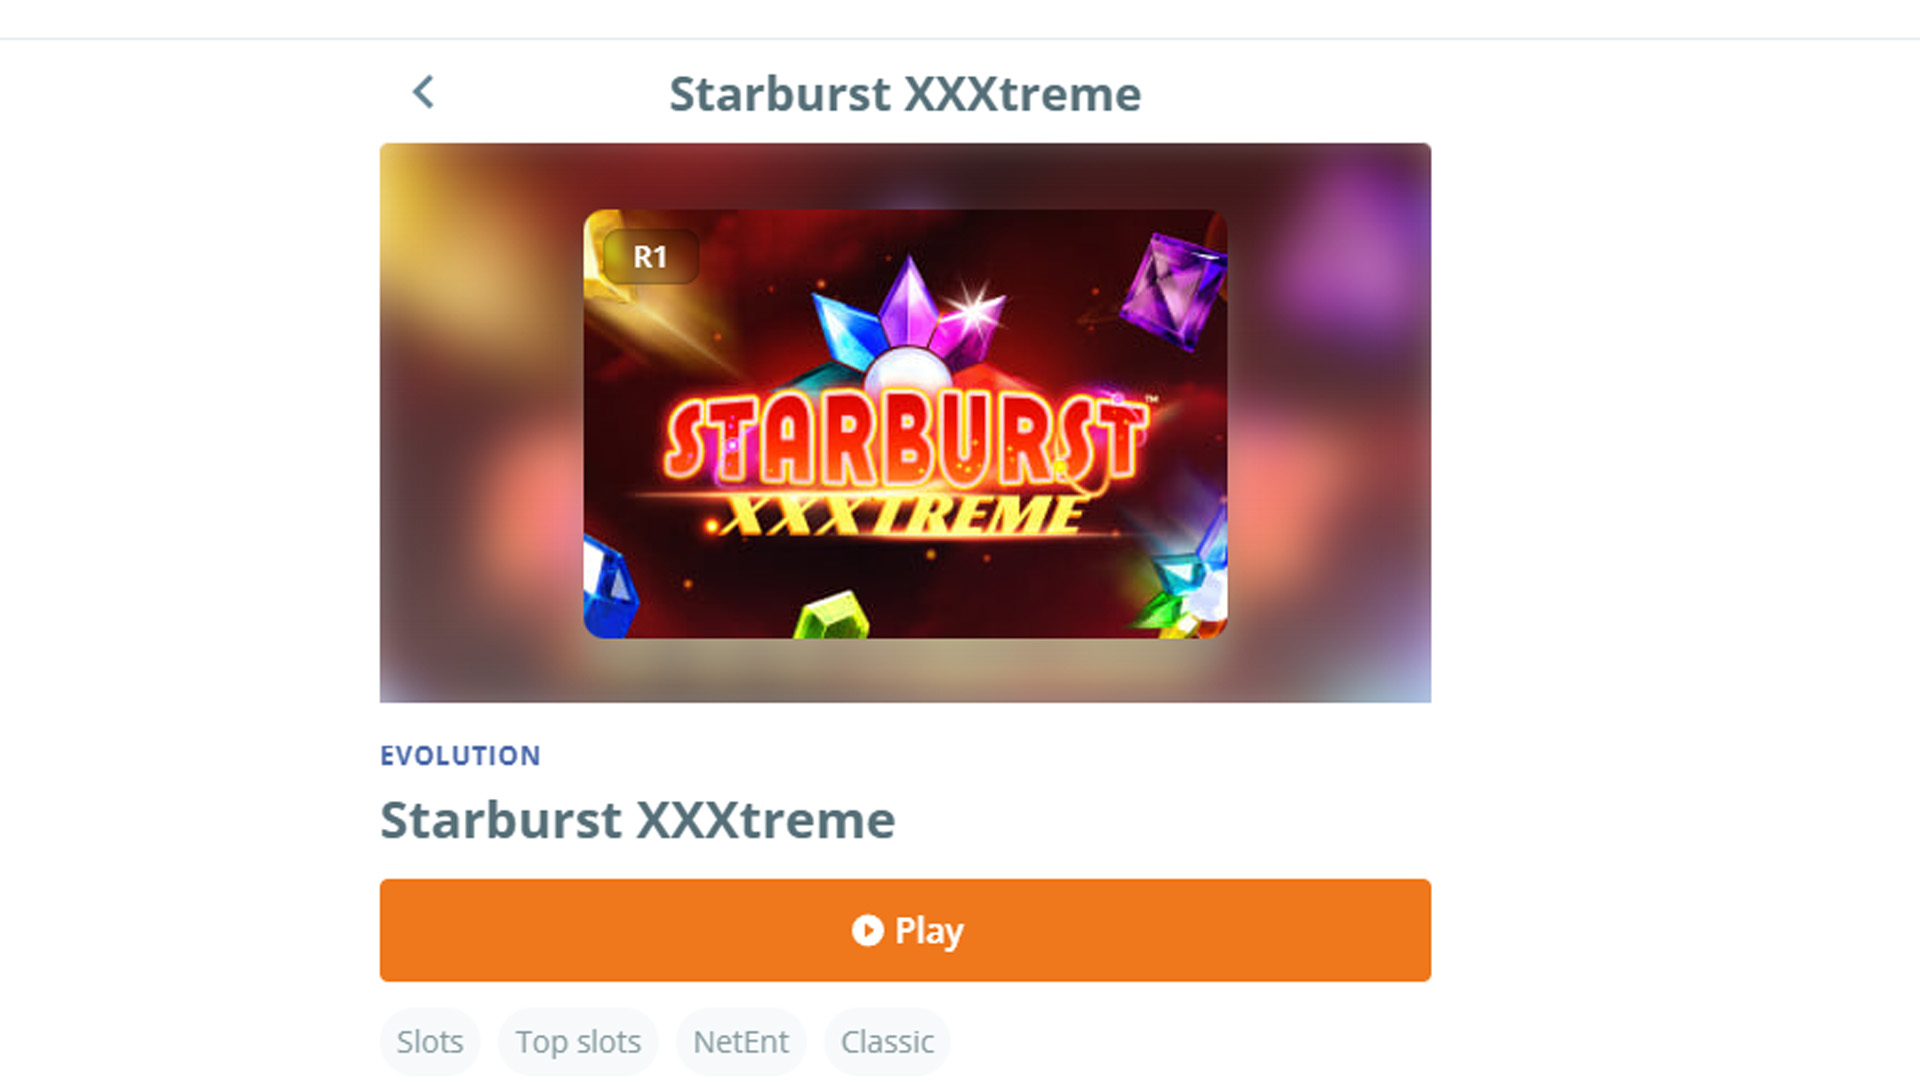Select the Top slots category tag

coord(578,1041)
